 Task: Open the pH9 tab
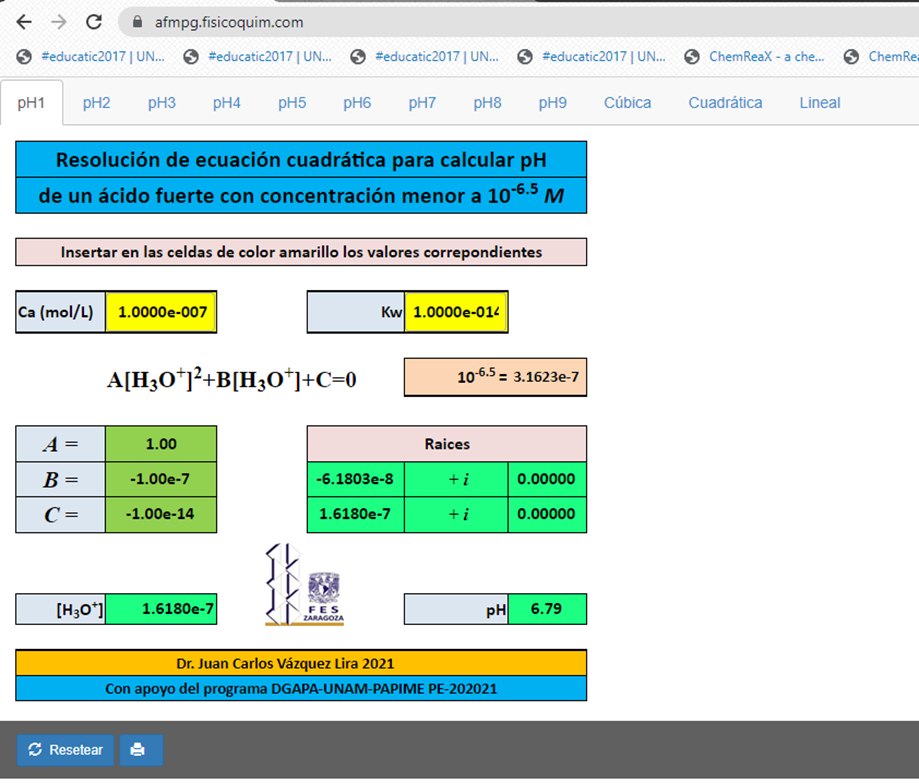click(x=552, y=103)
